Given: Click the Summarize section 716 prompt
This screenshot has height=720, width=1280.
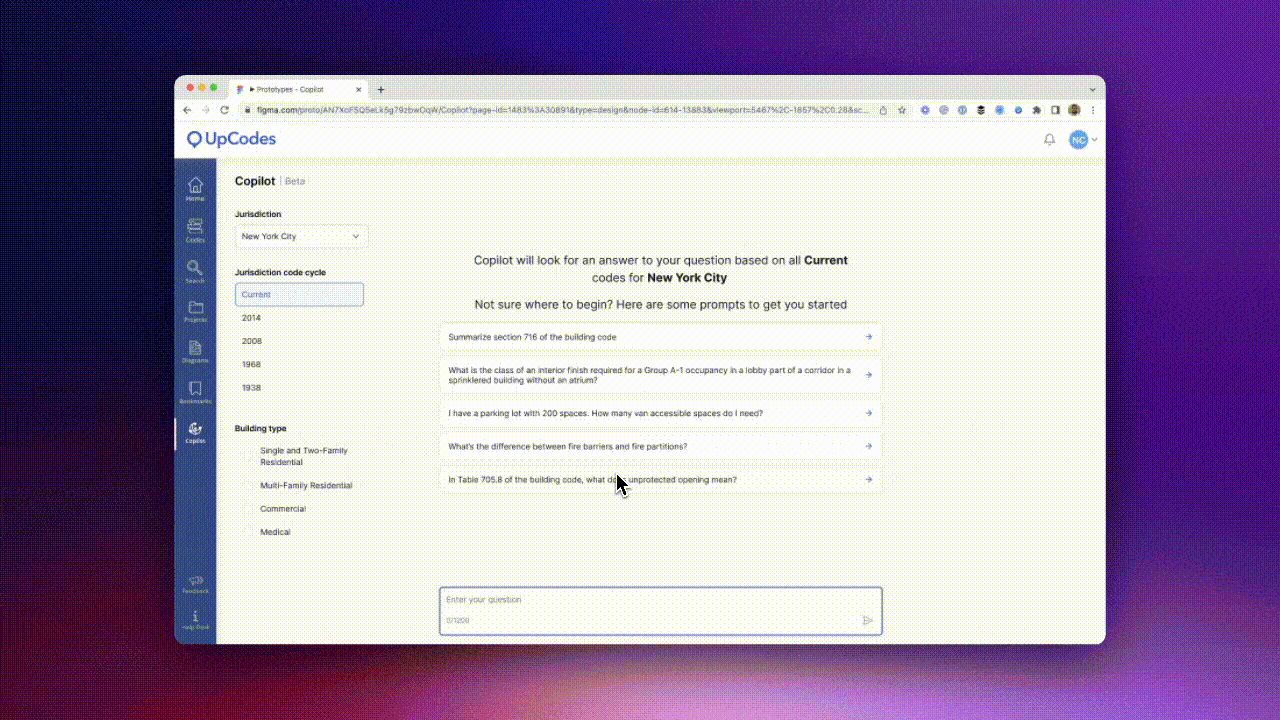Looking at the screenshot, I should (660, 337).
